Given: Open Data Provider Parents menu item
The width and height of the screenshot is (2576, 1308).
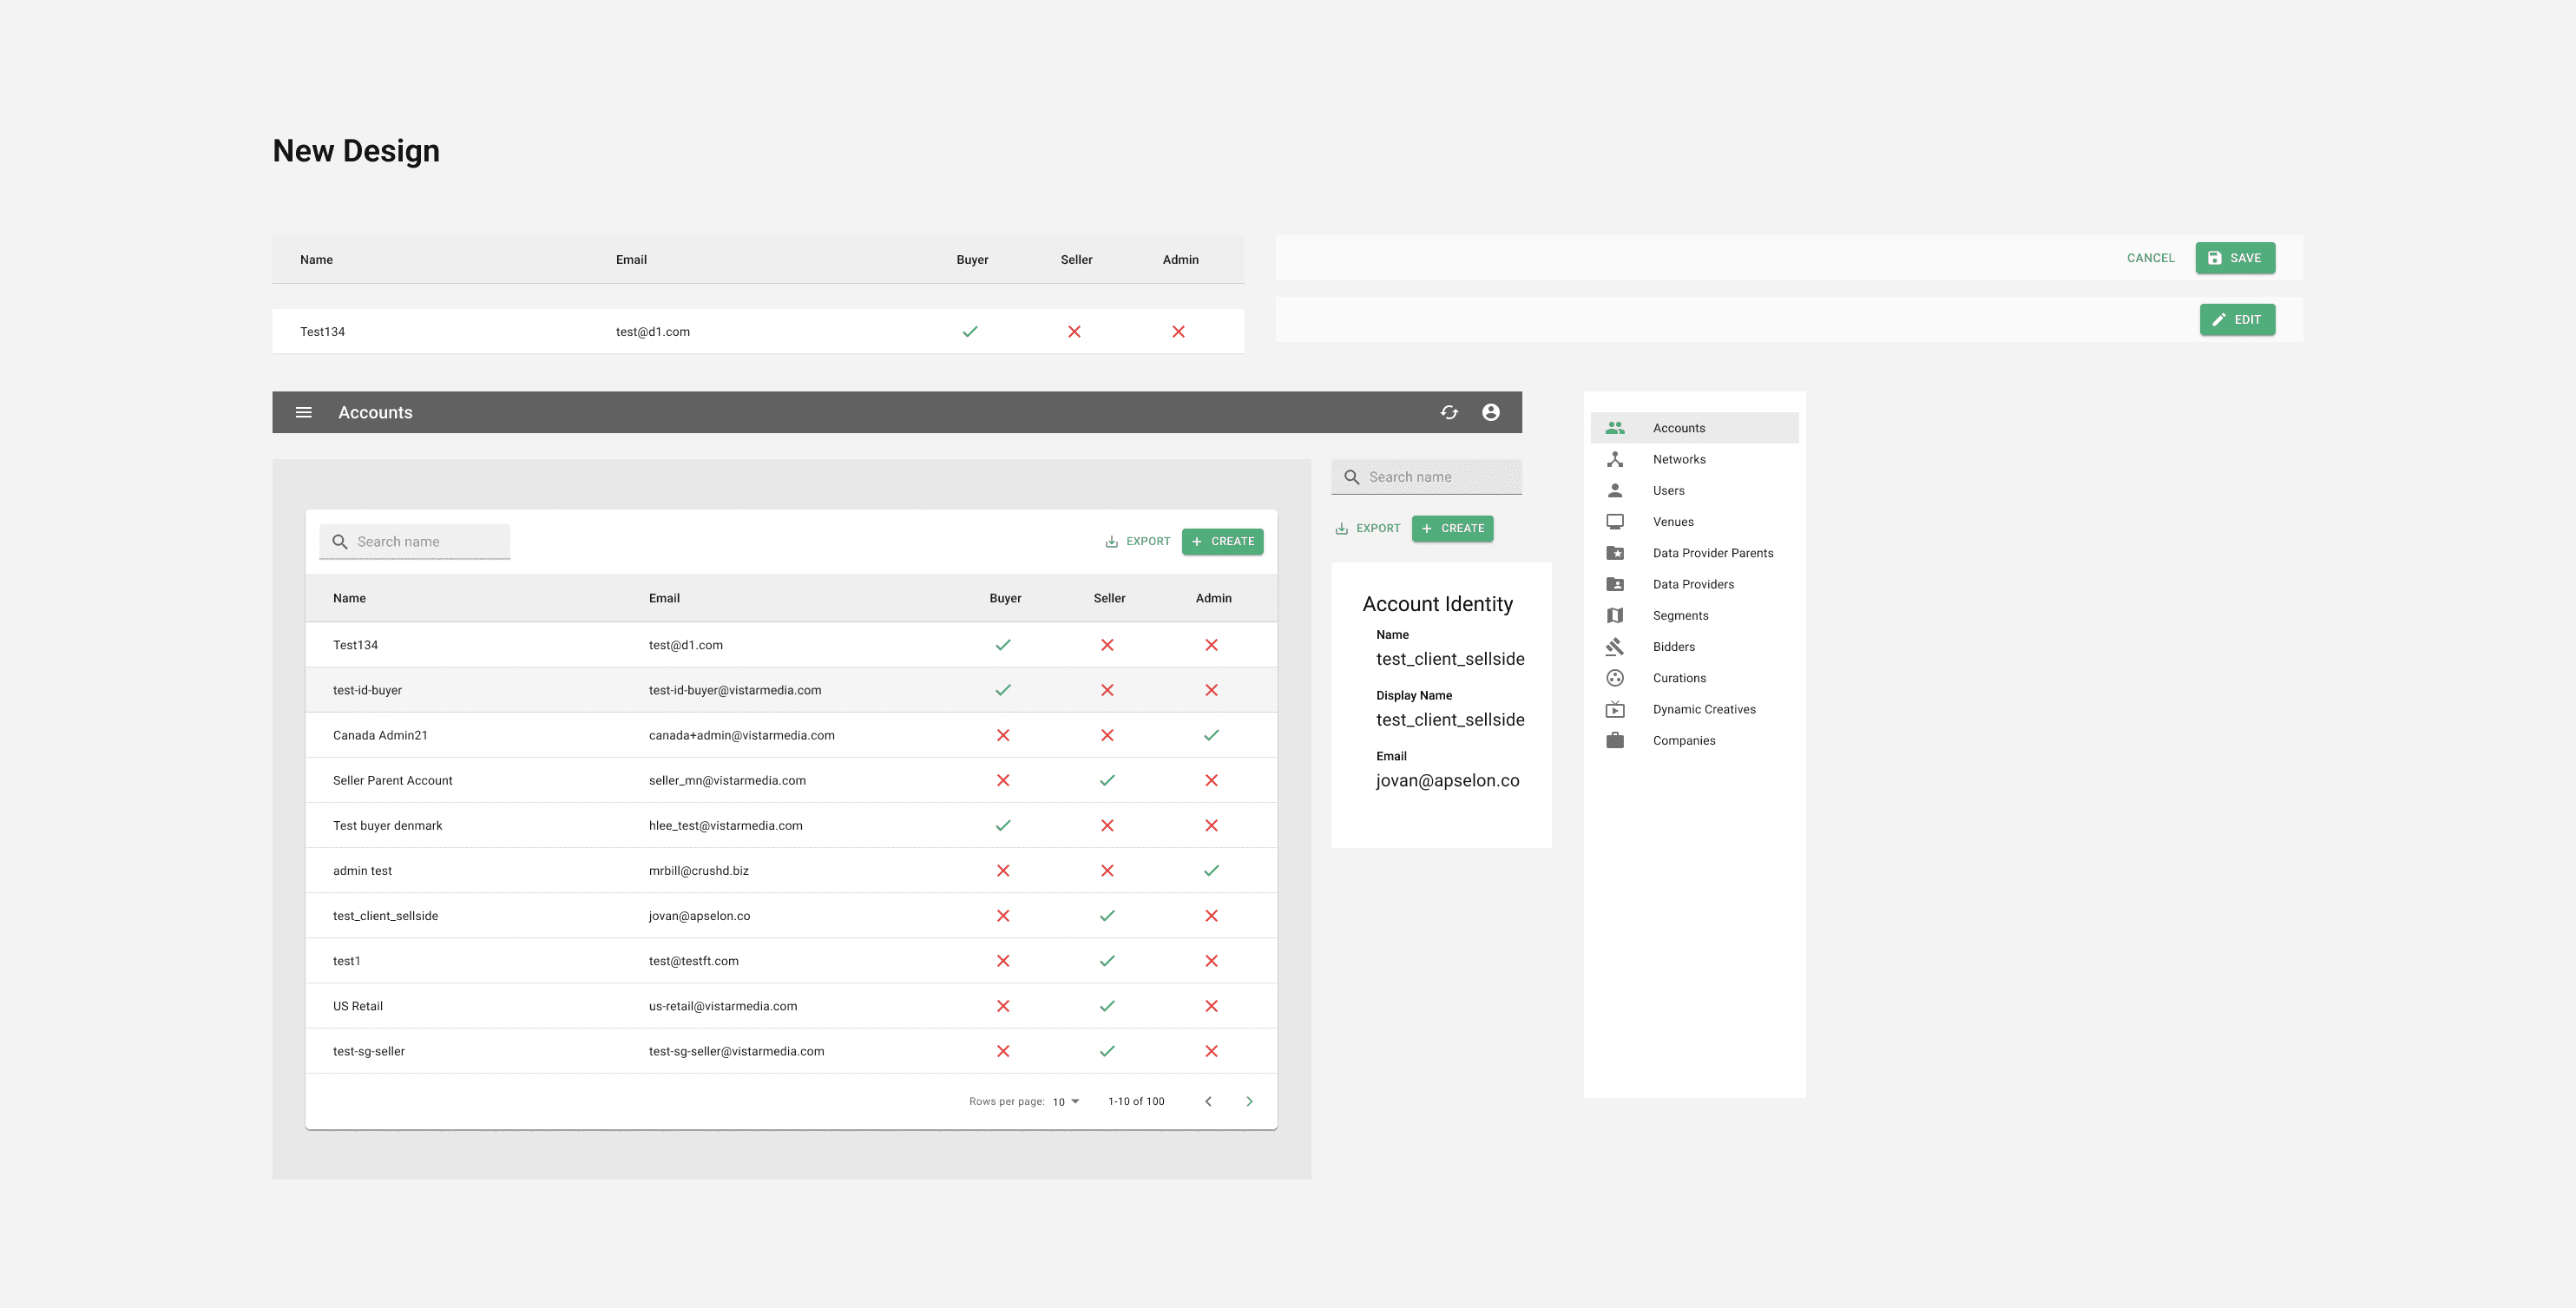Looking at the screenshot, I should coord(1712,553).
